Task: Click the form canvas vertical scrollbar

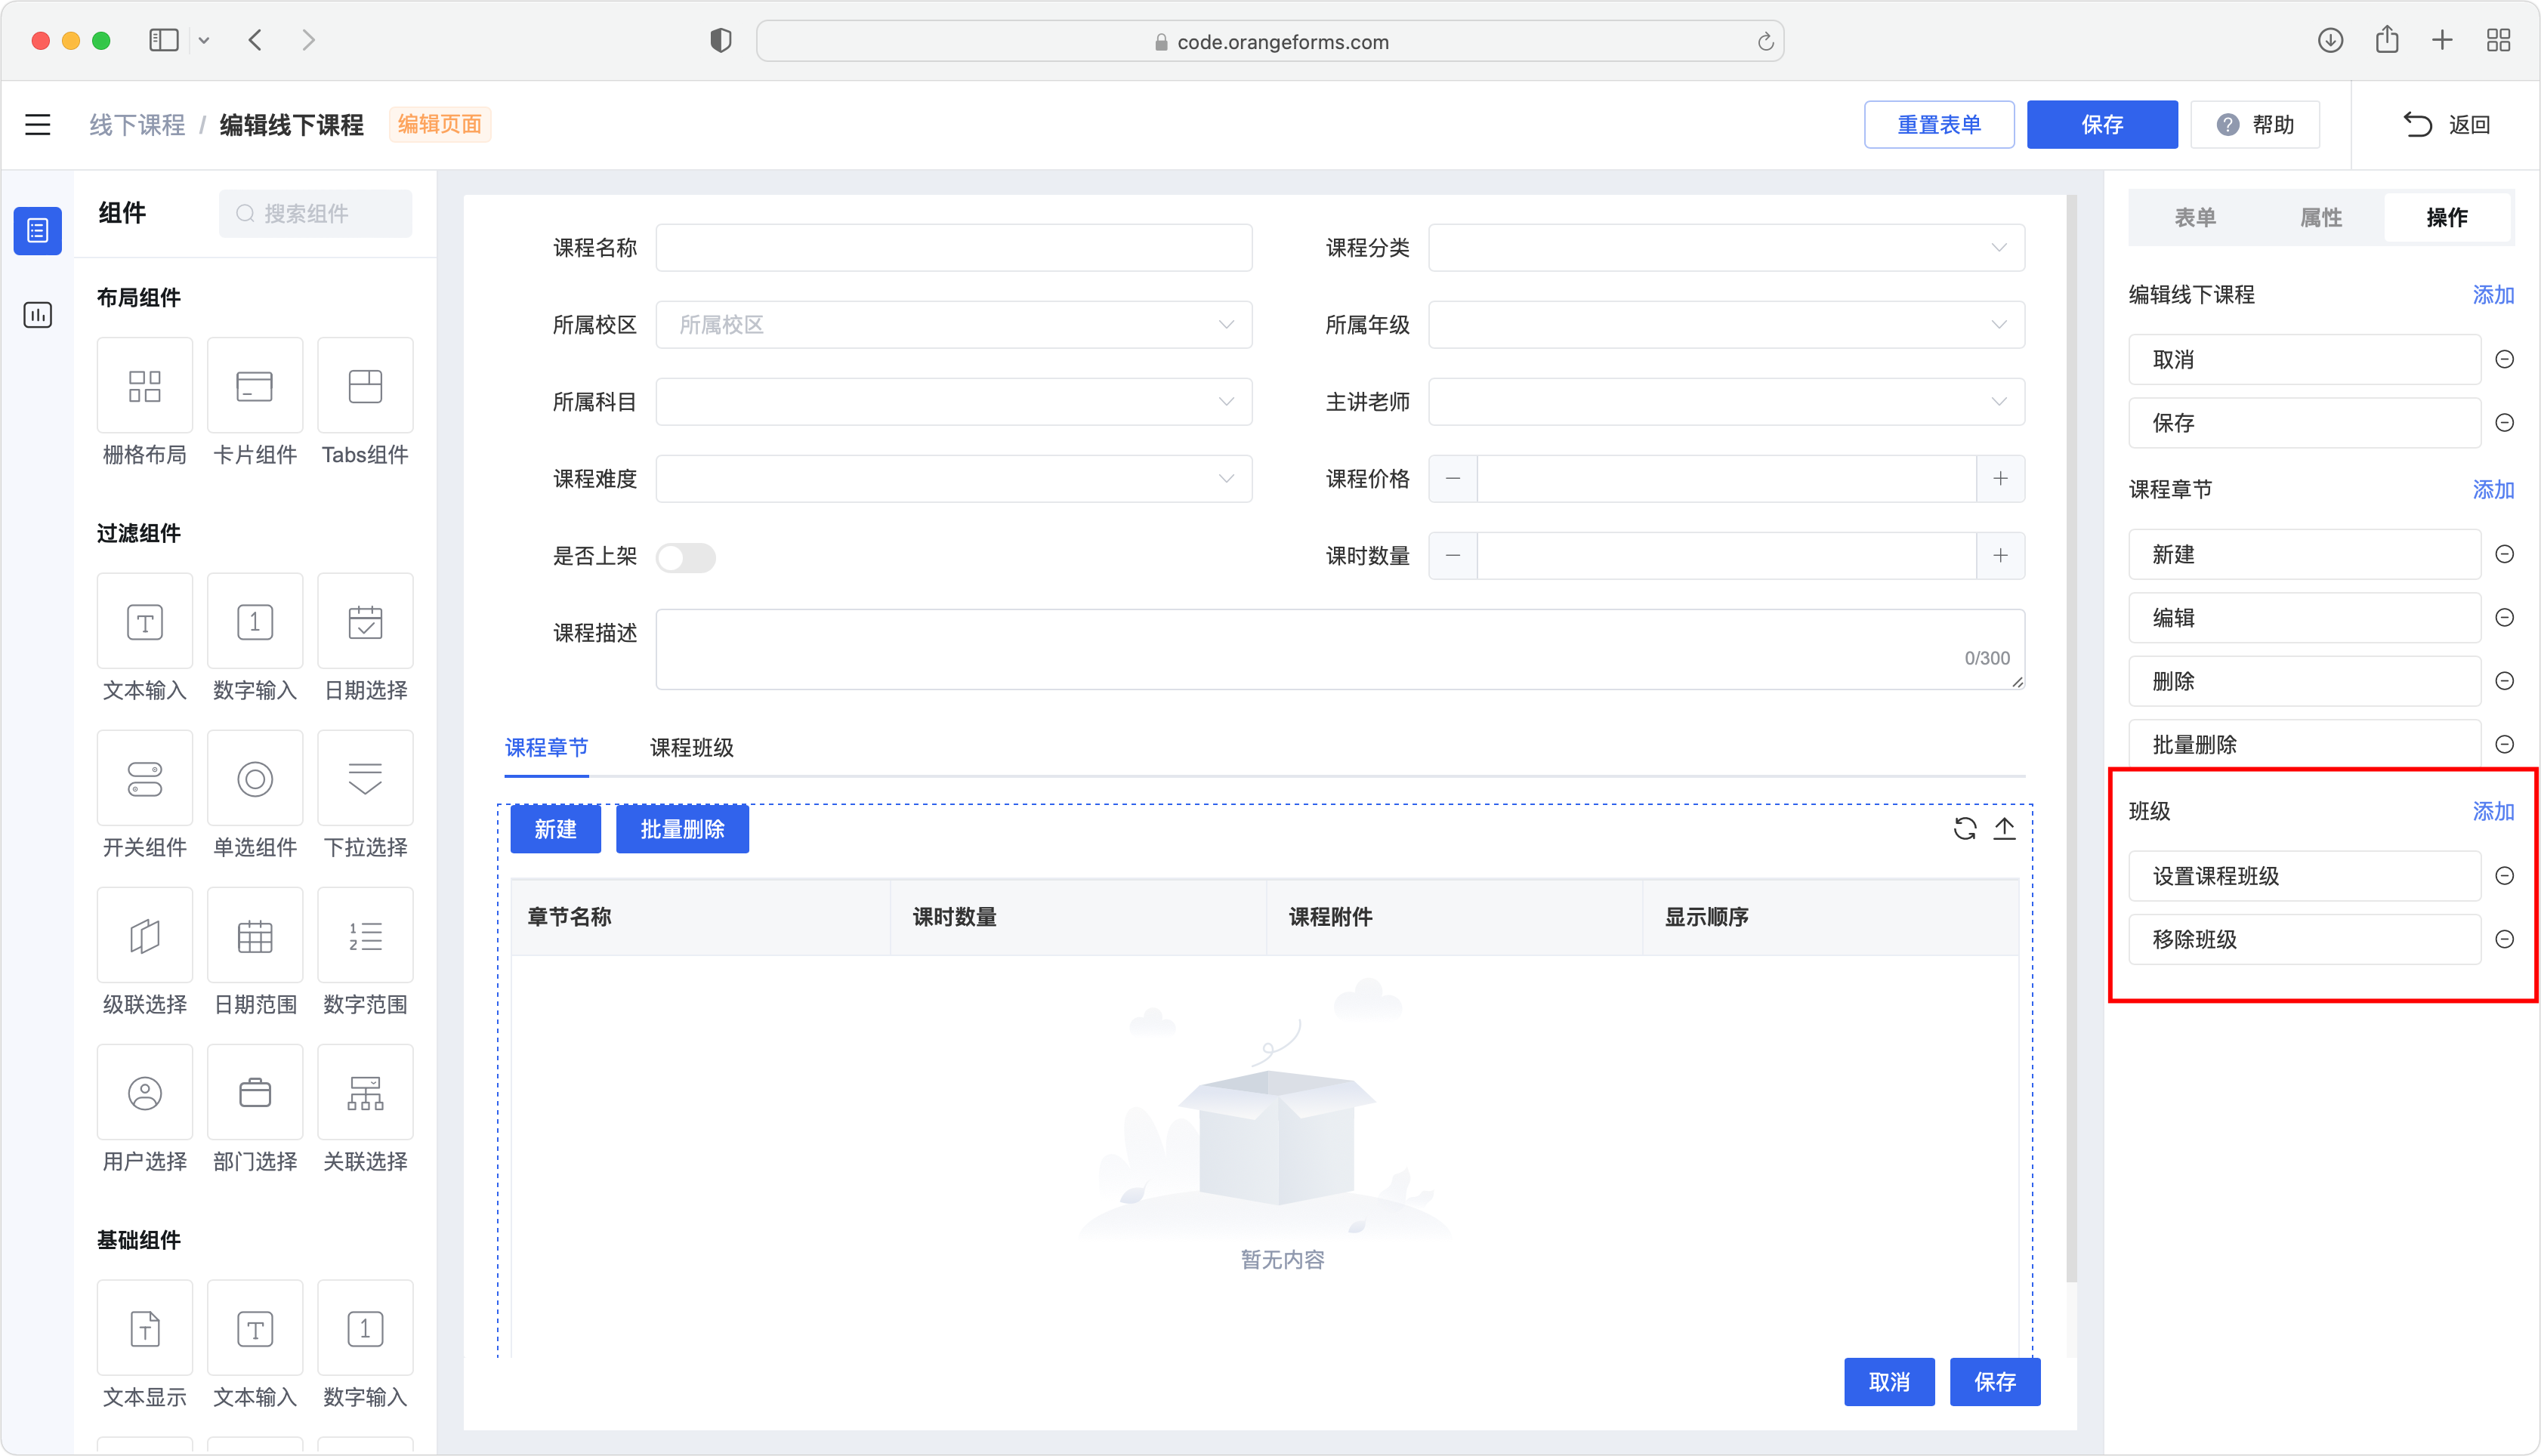Action: coord(2072,738)
